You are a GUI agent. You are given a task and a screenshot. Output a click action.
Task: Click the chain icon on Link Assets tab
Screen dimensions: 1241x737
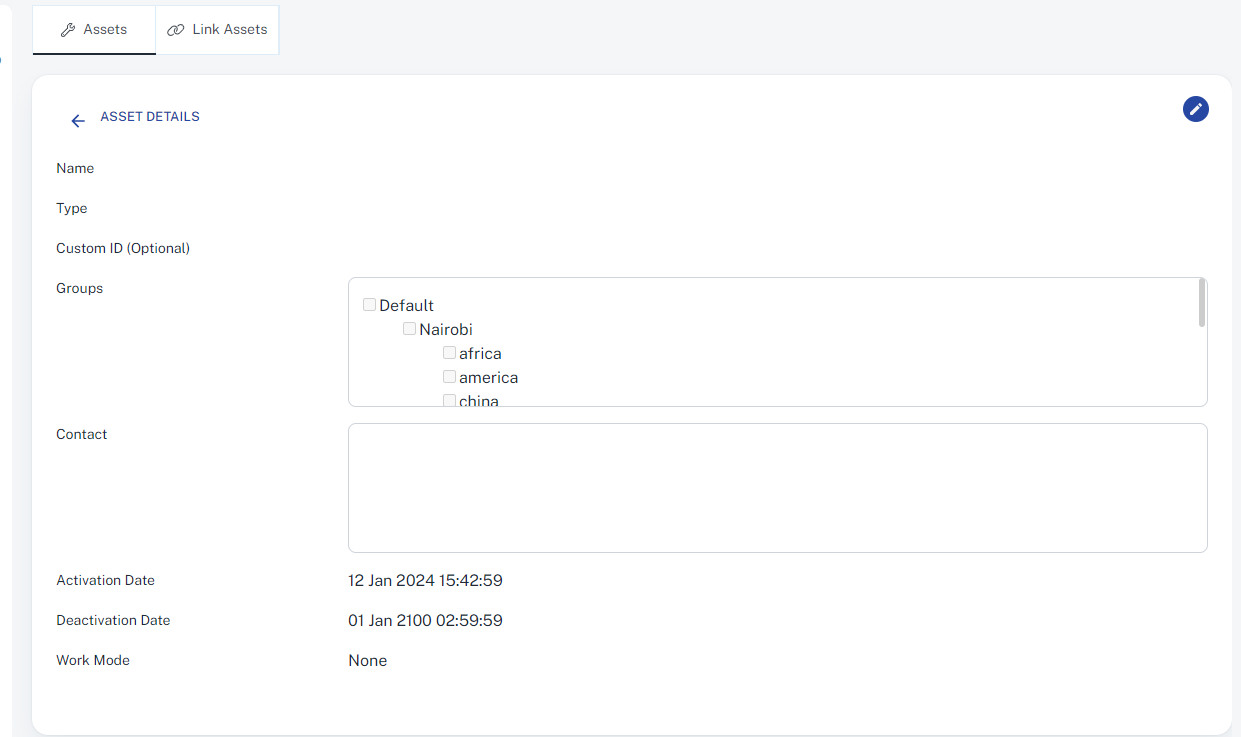click(x=176, y=30)
